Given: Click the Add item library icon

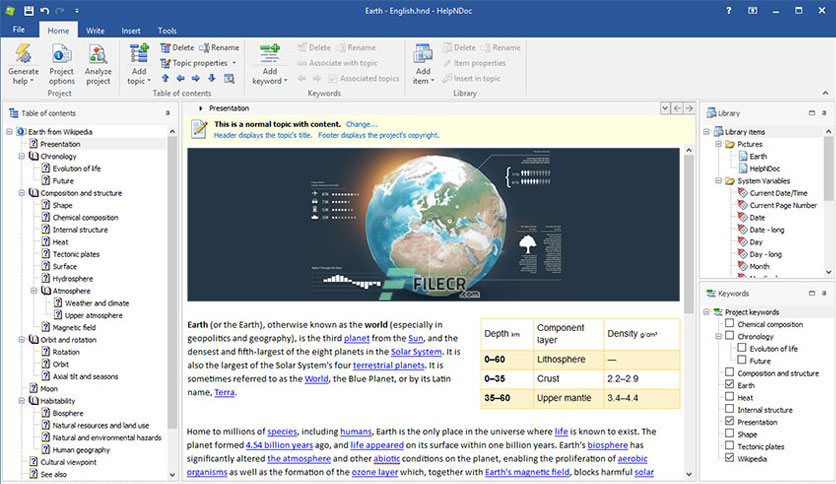Looking at the screenshot, I should coord(423,55).
